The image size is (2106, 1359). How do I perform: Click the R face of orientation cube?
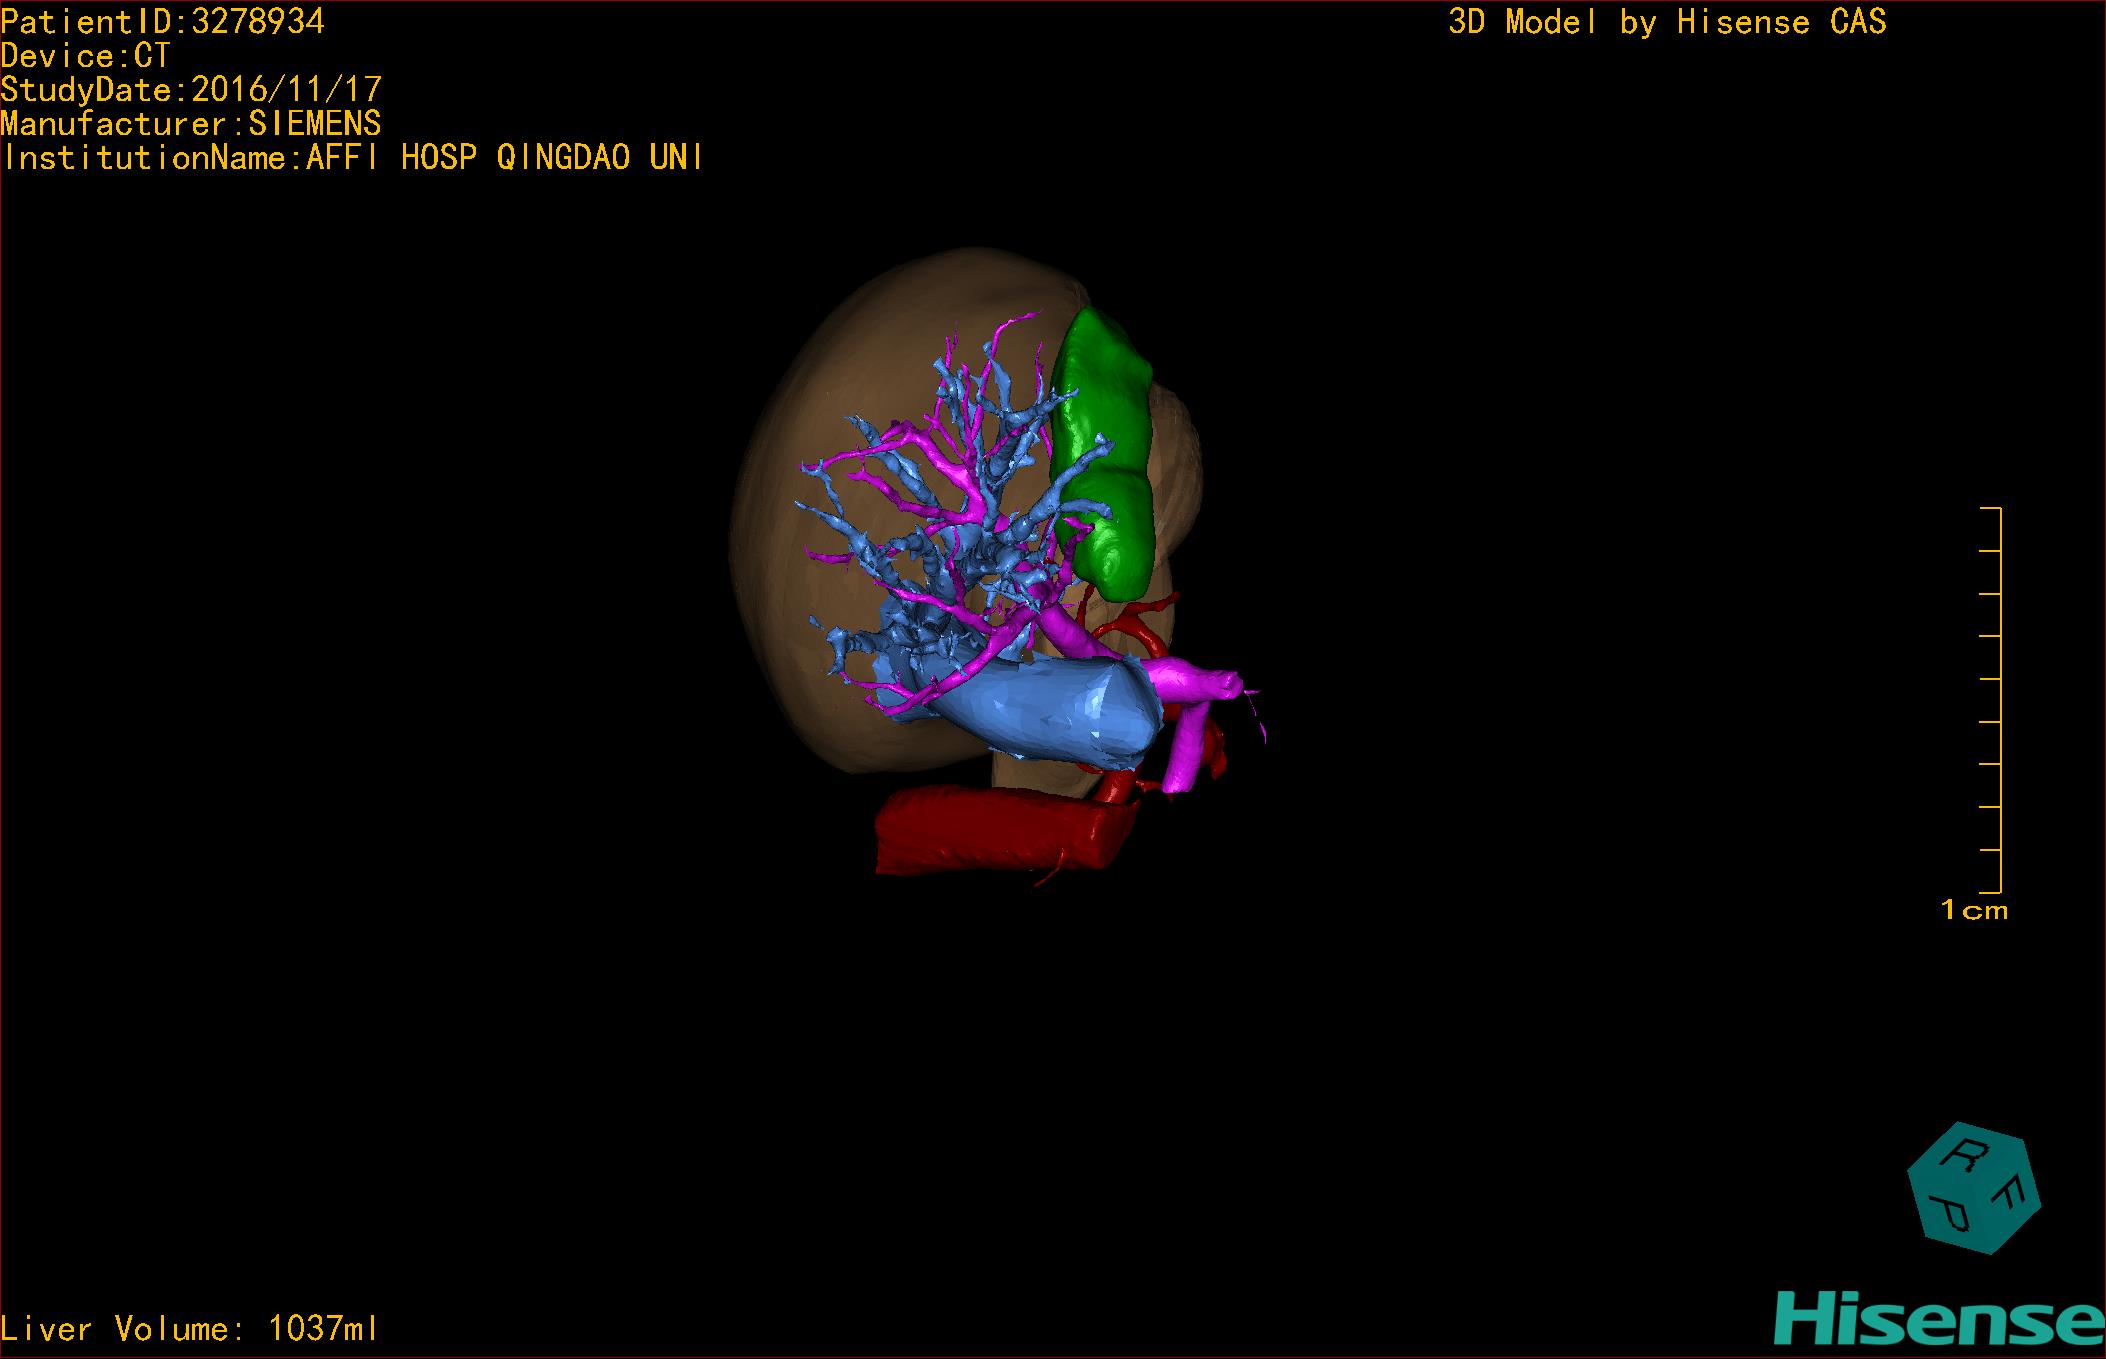coord(1966,1157)
